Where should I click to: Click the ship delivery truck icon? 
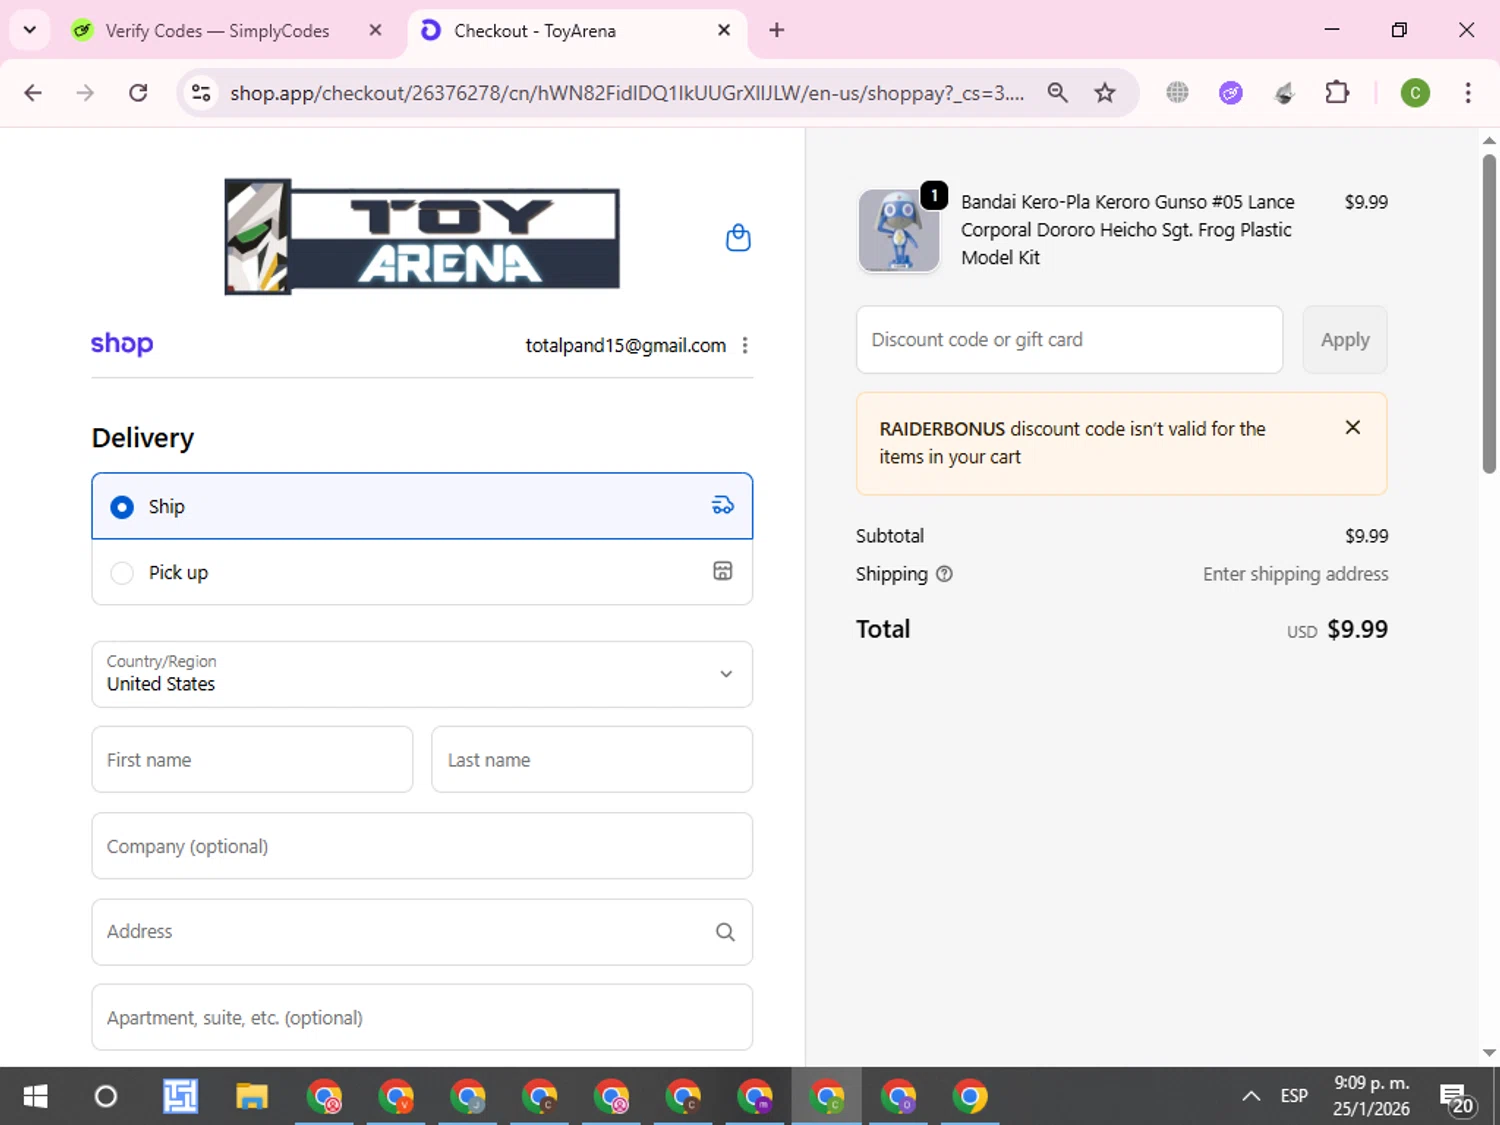pos(722,506)
